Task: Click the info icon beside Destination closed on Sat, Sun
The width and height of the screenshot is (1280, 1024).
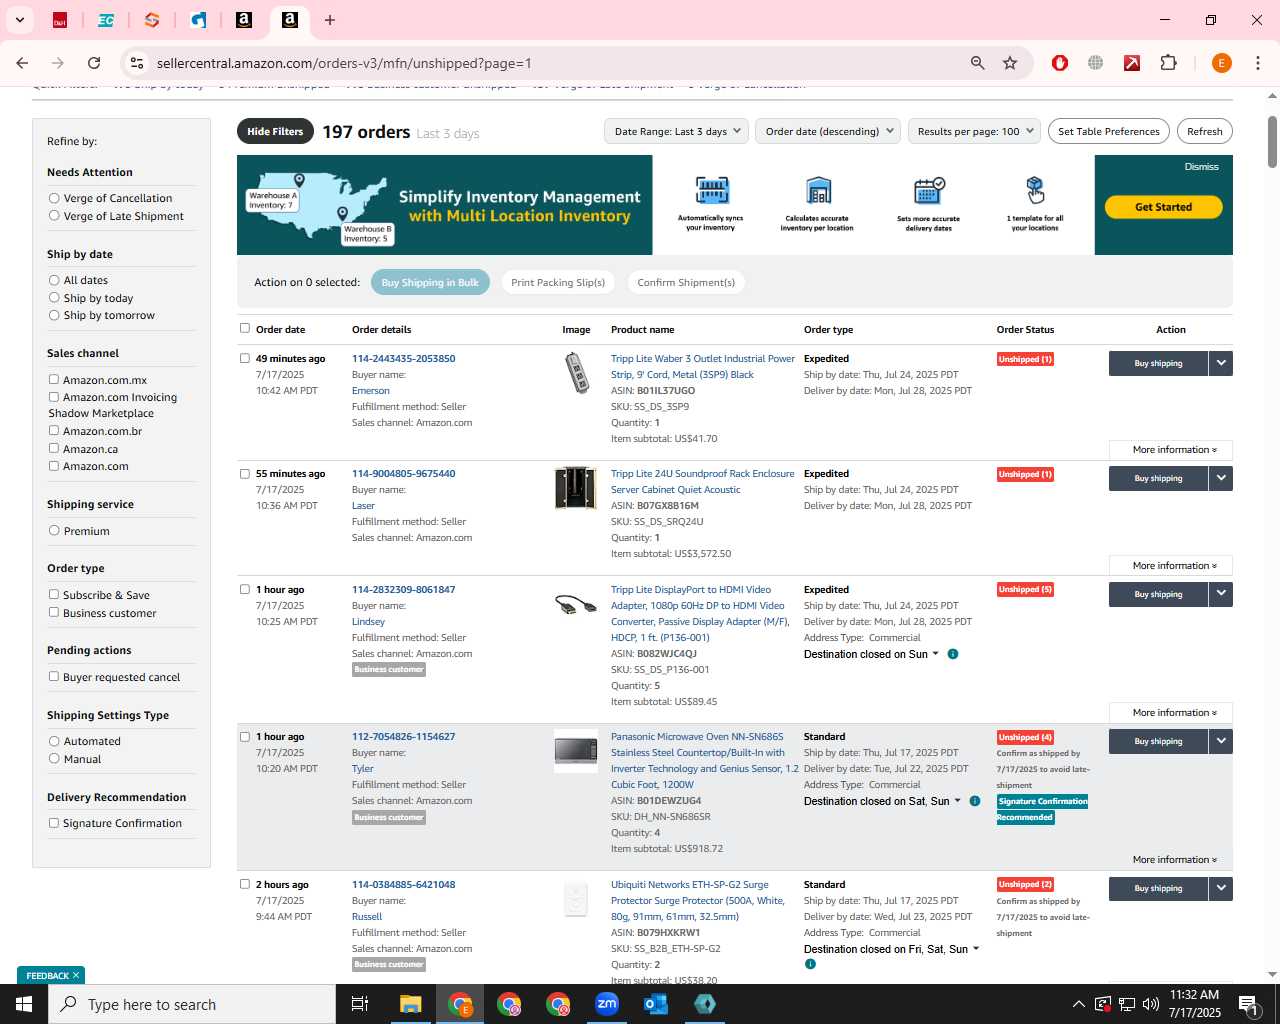Action: 975,801
